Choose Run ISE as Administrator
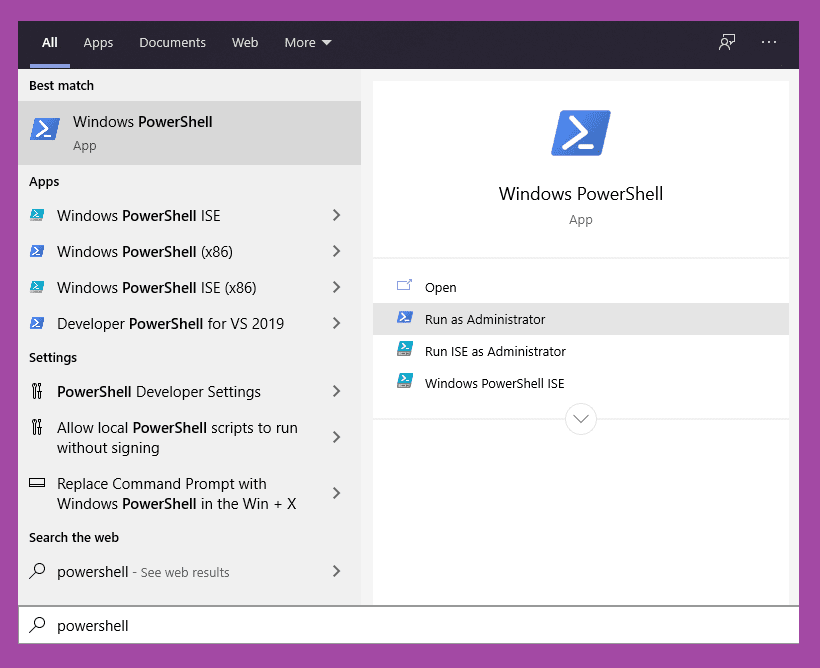The image size is (820, 668). 495,351
